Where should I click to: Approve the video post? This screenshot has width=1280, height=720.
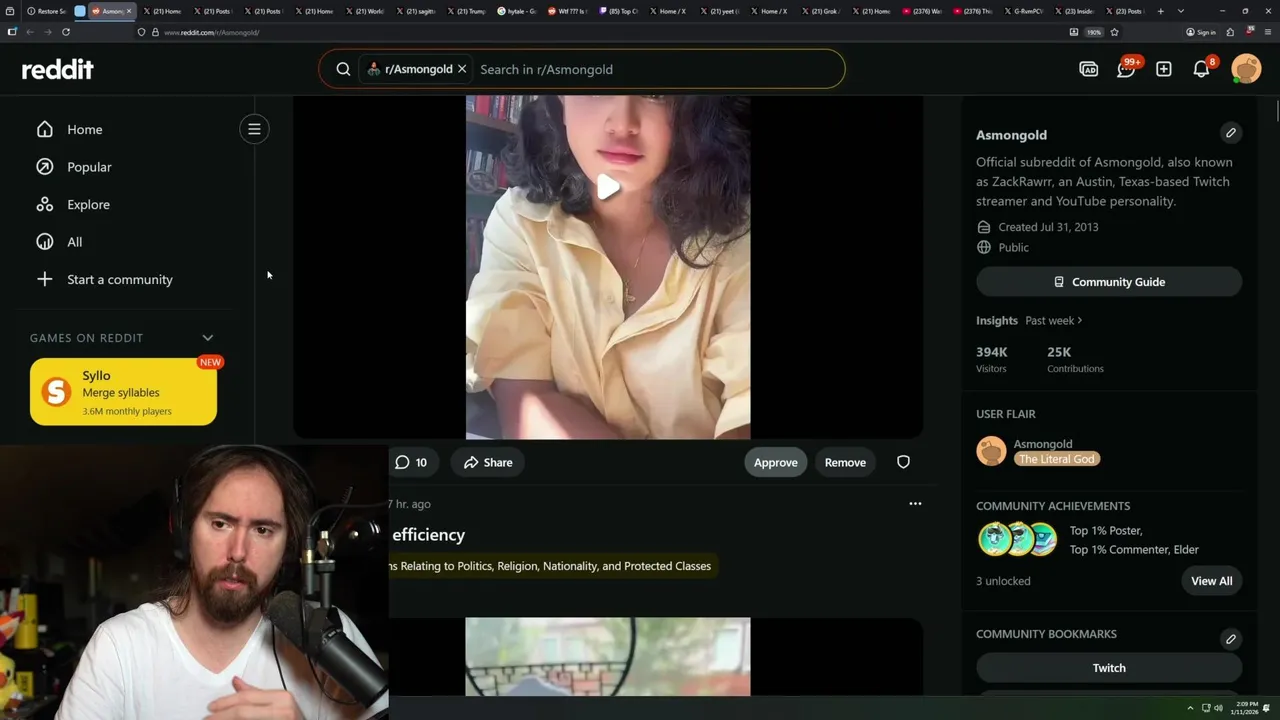click(775, 462)
